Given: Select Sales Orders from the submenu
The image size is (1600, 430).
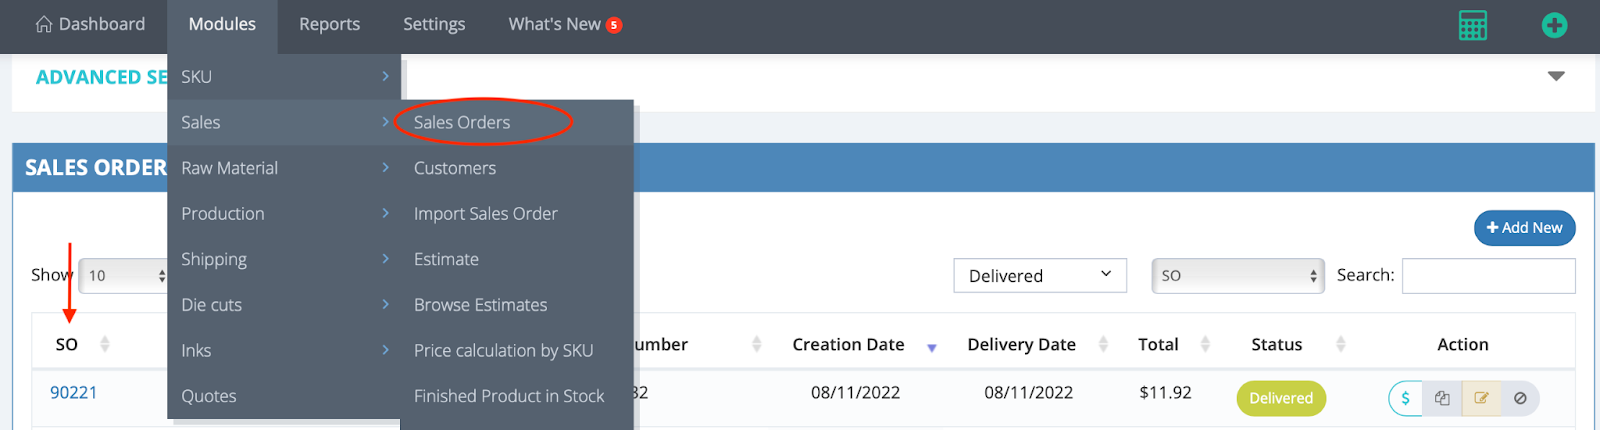Looking at the screenshot, I should (462, 122).
